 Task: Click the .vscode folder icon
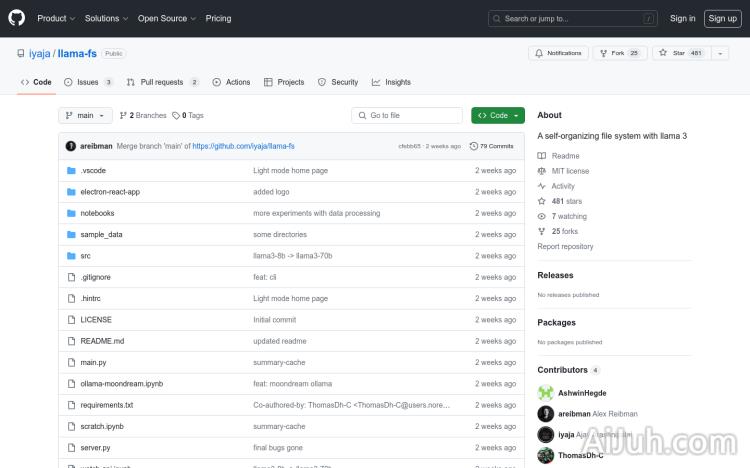pos(71,171)
